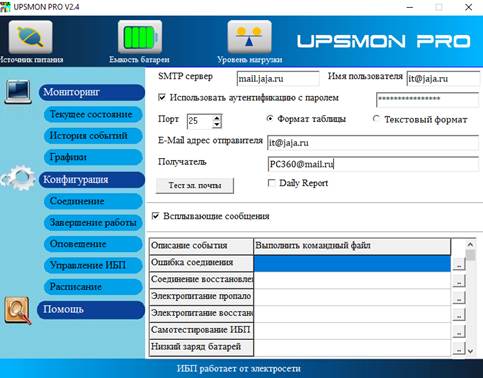Click the gear icon beside Конфигурация
483x378 pixels.
pyautogui.click(x=18, y=178)
